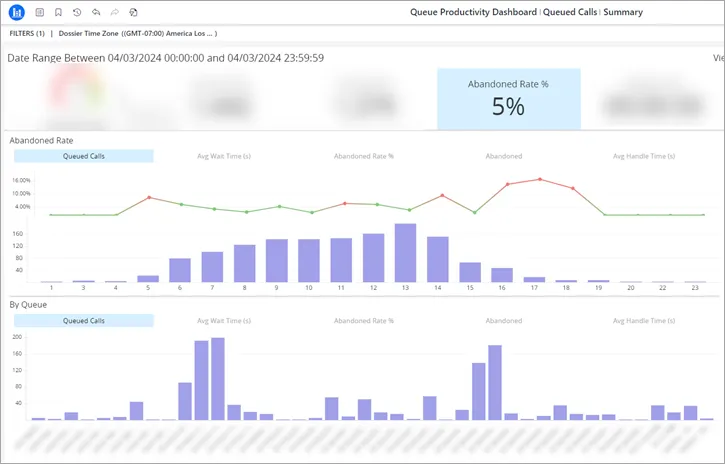725x464 pixels.
Task: Undo the last action with undo arrow
Action: coord(96,12)
